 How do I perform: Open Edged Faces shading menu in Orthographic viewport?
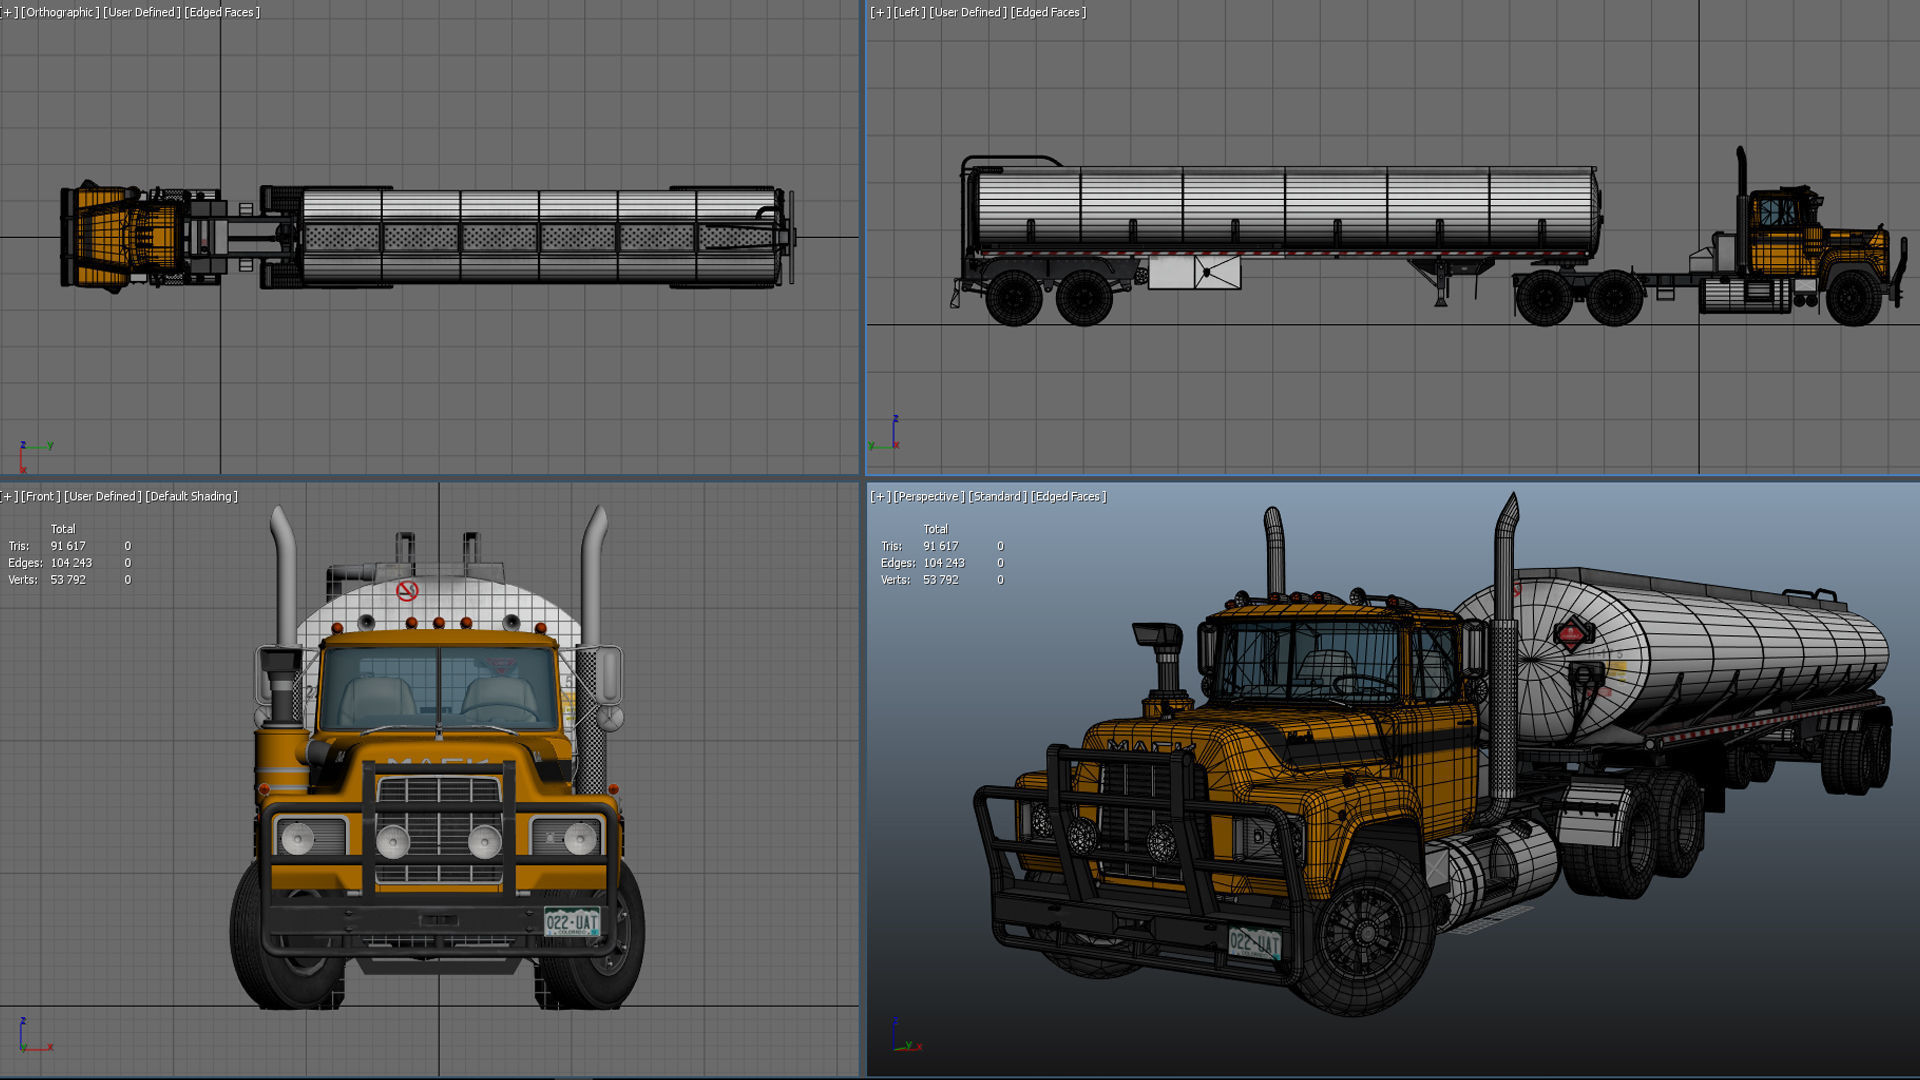coord(222,12)
